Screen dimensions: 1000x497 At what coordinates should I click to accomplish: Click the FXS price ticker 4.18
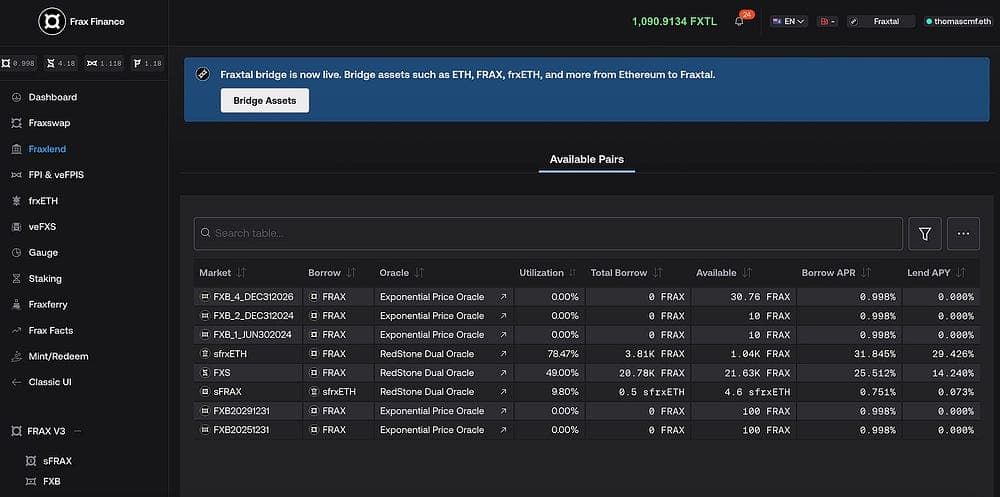pos(61,63)
